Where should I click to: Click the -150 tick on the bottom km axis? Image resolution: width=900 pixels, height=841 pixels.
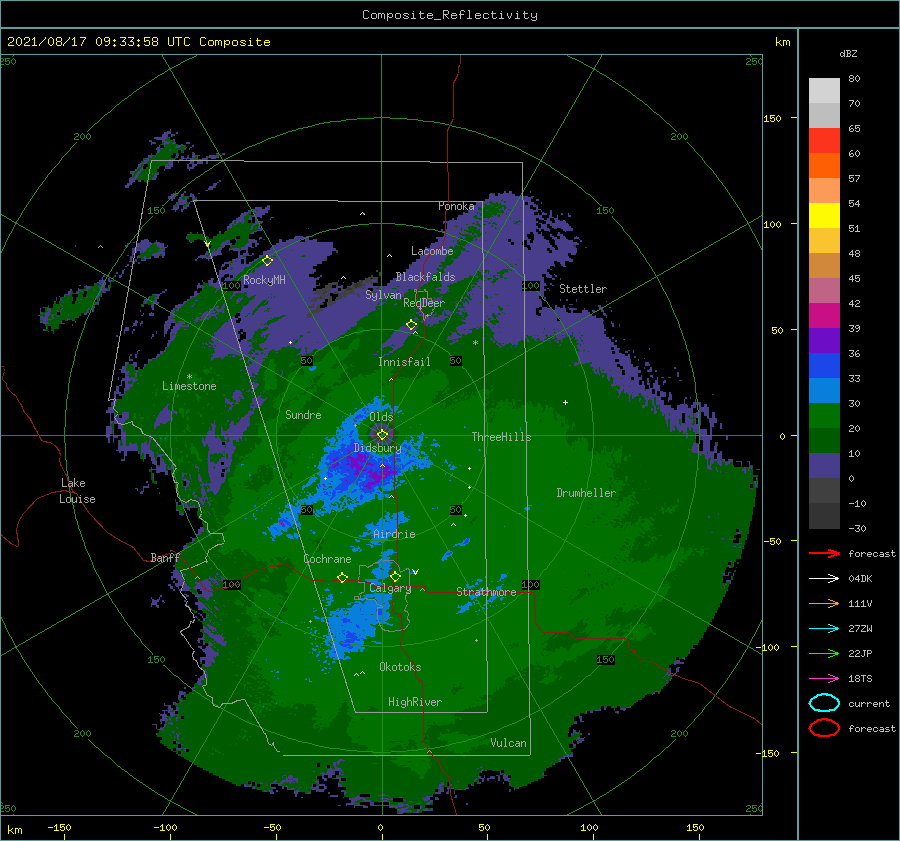(x=59, y=827)
